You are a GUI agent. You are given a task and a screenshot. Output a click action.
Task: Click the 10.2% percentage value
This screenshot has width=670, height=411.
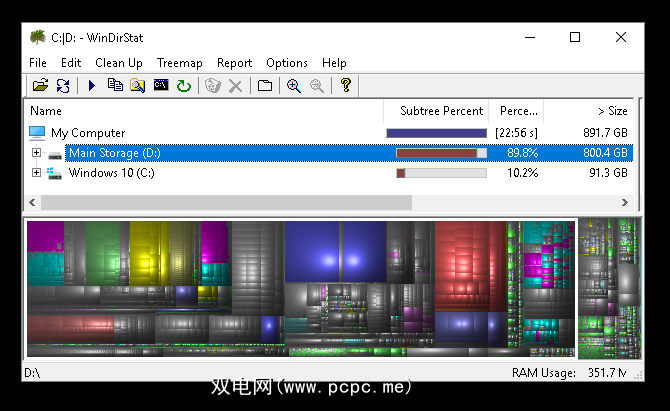522,173
